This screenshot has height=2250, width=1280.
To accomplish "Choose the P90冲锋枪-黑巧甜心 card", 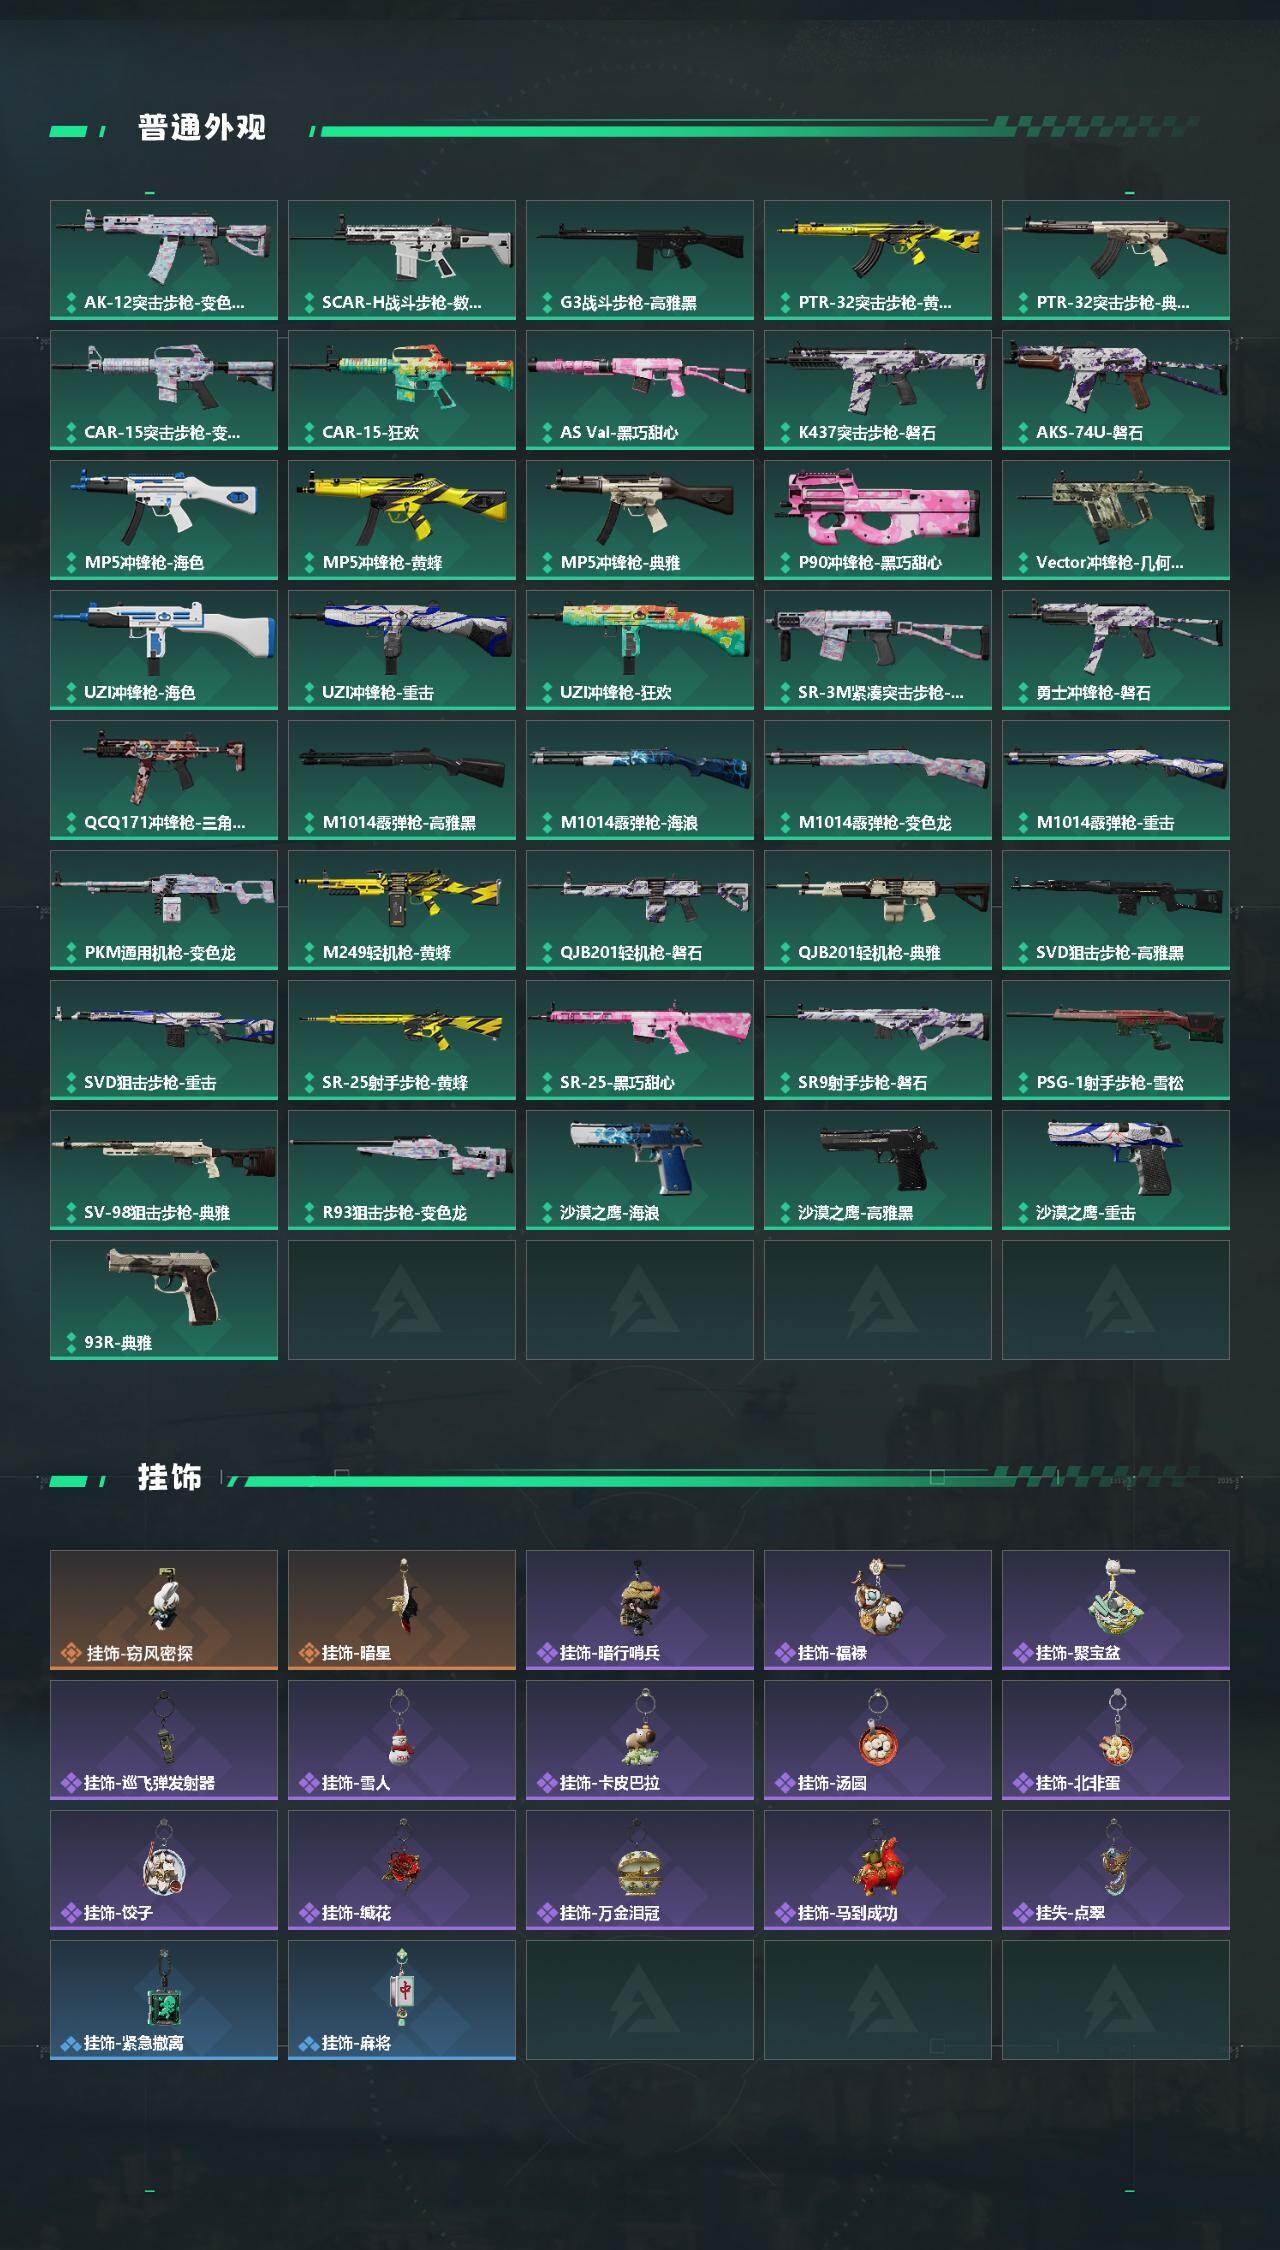I will point(878,520).
